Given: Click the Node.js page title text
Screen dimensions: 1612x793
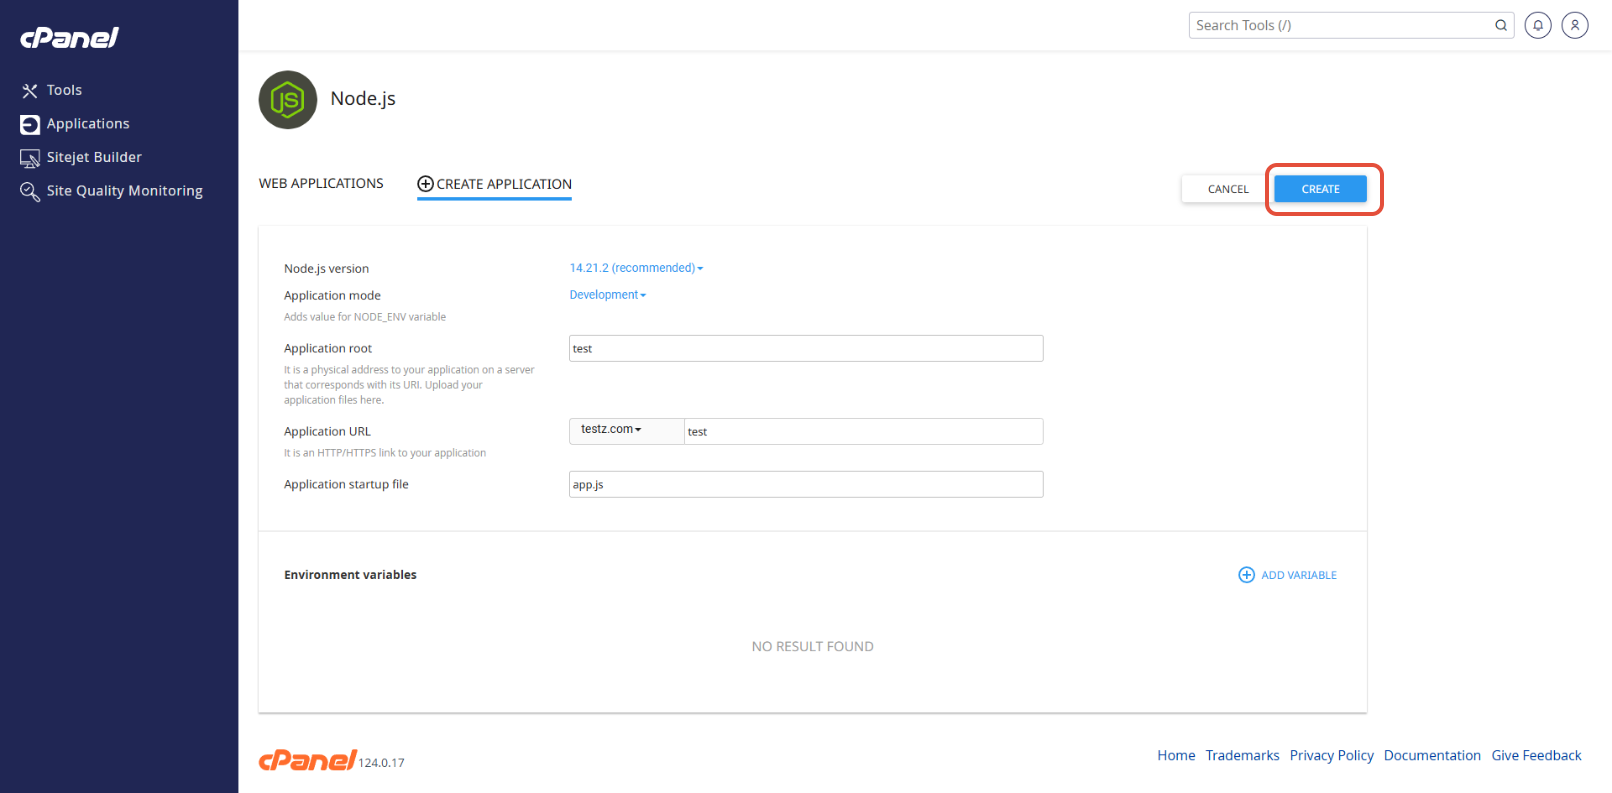Looking at the screenshot, I should [363, 99].
